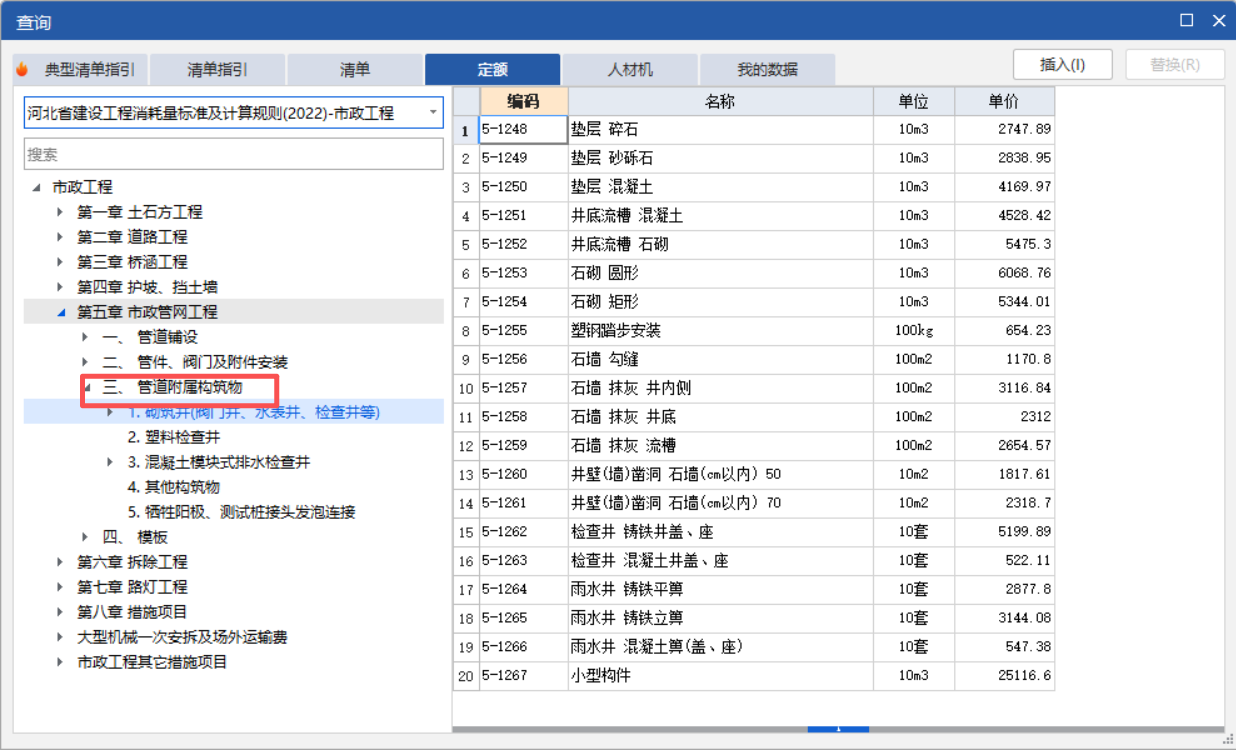Click row header number 10
Image resolution: width=1236 pixels, height=750 pixels.
pos(466,388)
